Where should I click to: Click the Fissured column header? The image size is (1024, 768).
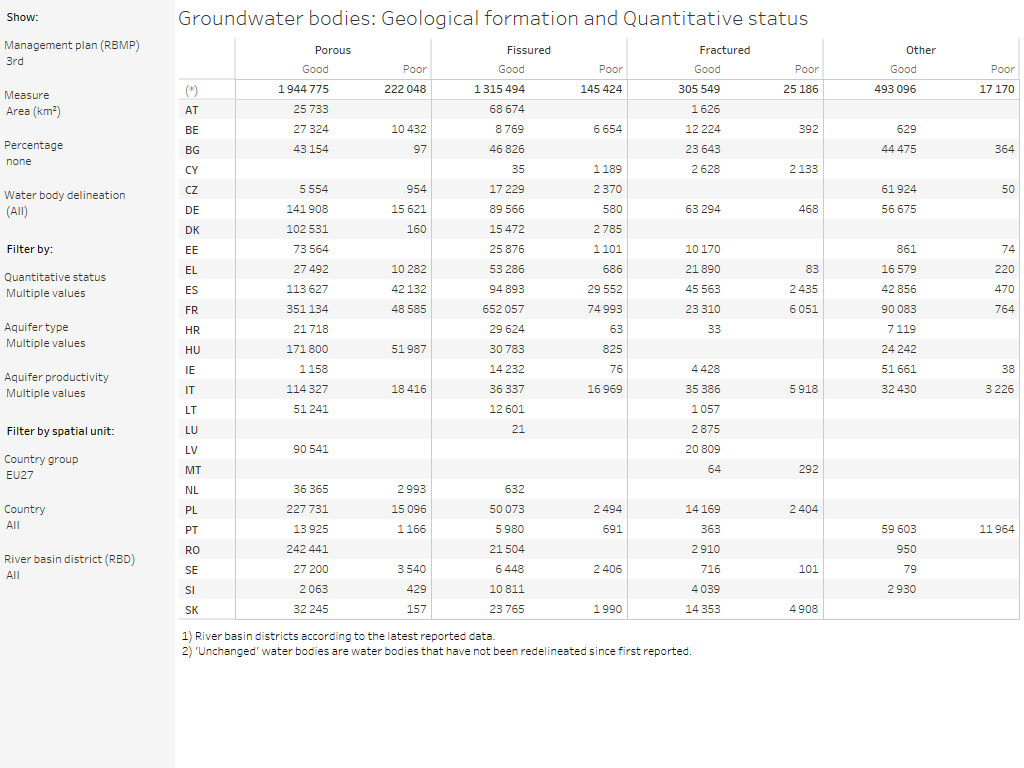pos(528,50)
